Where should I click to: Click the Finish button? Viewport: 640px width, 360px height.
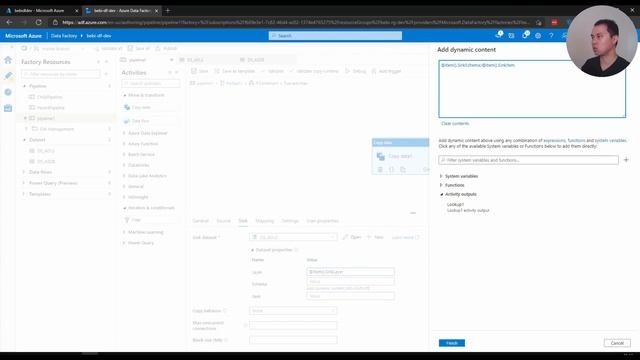click(452, 343)
